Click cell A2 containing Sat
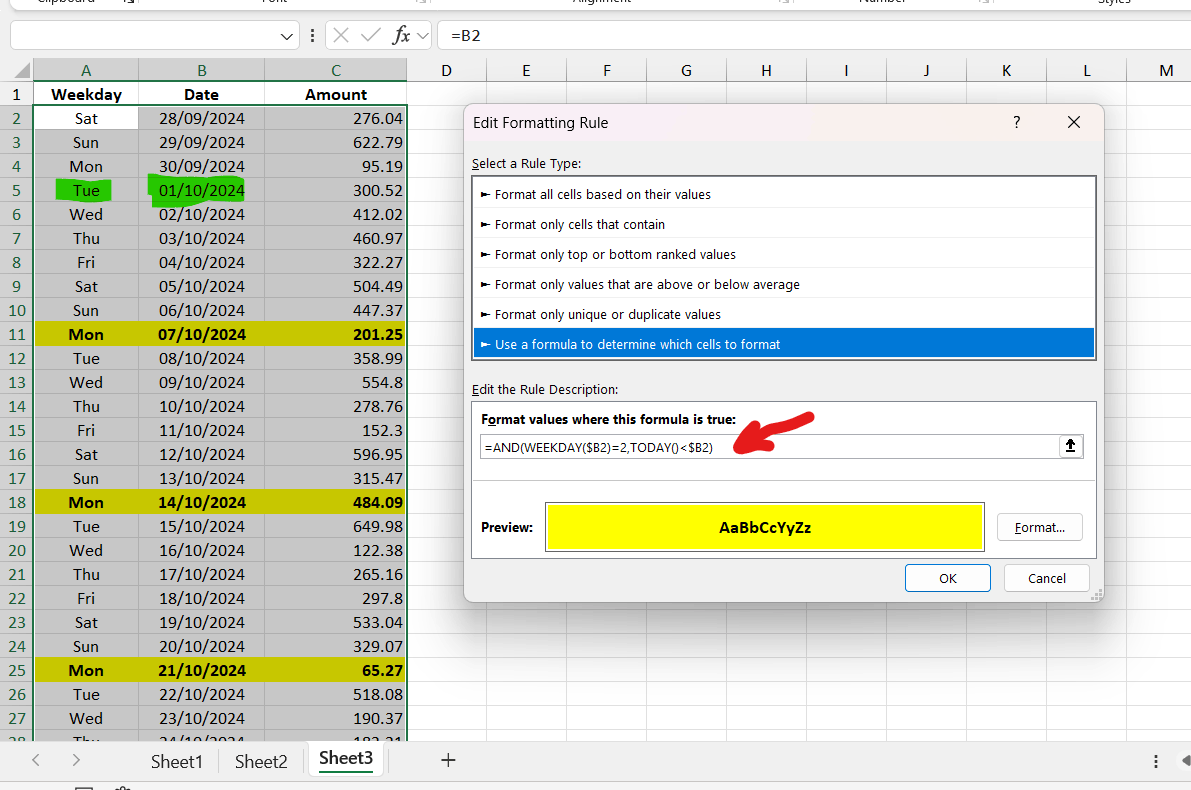 (x=86, y=118)
